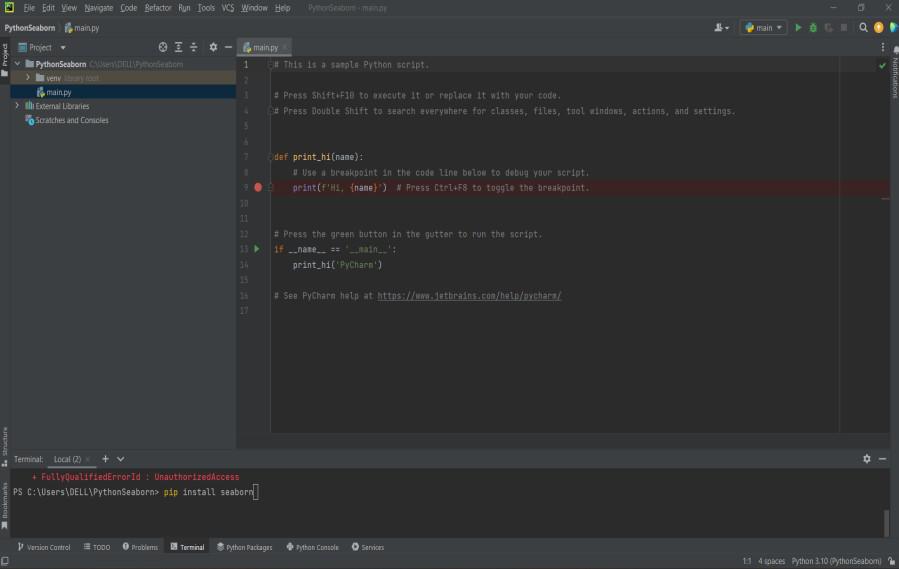This screenshot has width=899, height=569.
Task: Switch to Python Packages tab
Action: (x=243, y=547)
